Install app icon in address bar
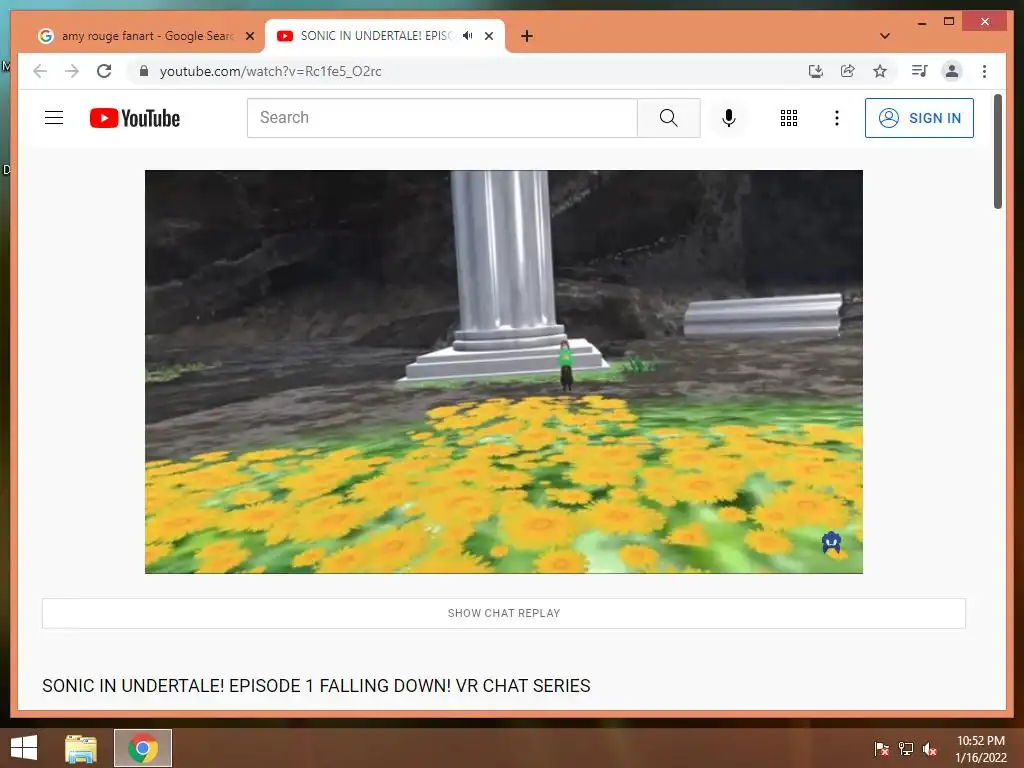 (x=816, y=71)
